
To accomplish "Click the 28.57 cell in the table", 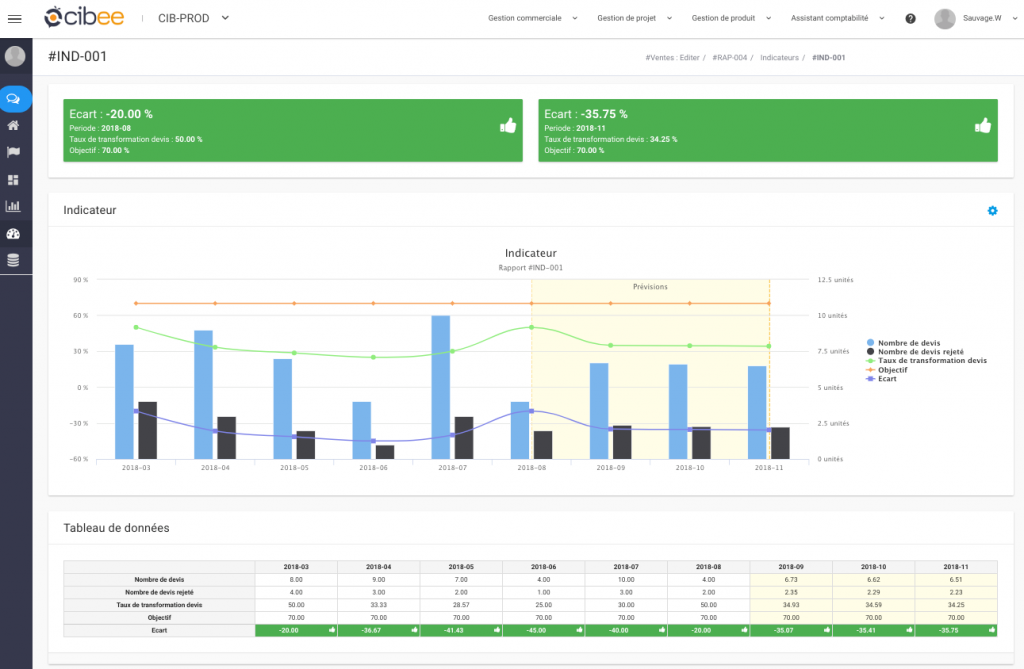I will click(461, 605).
